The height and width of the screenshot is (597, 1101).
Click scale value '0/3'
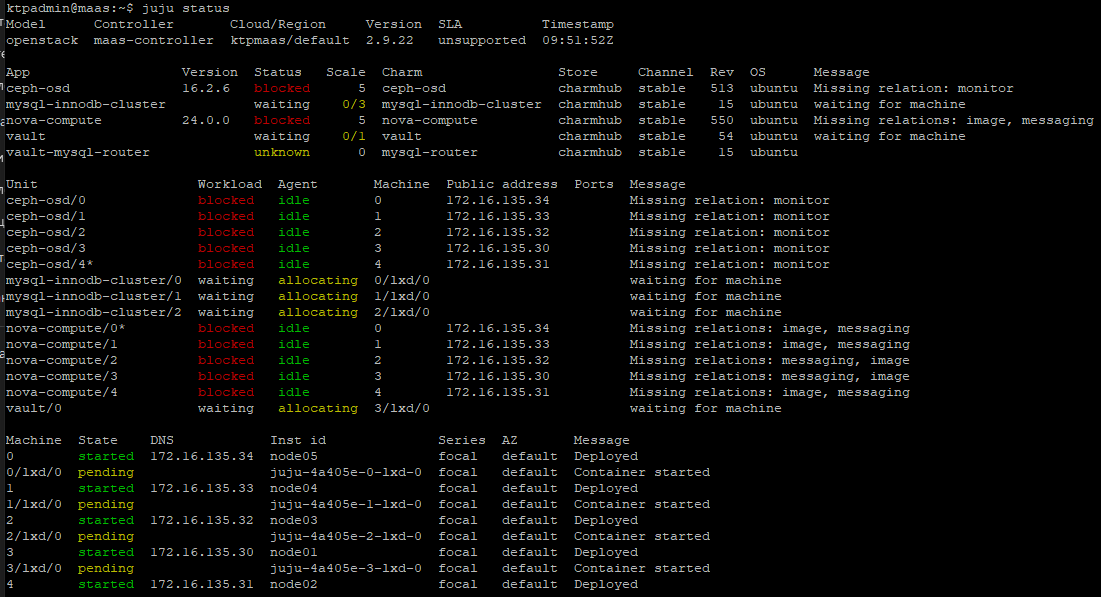tap(354, 105)
